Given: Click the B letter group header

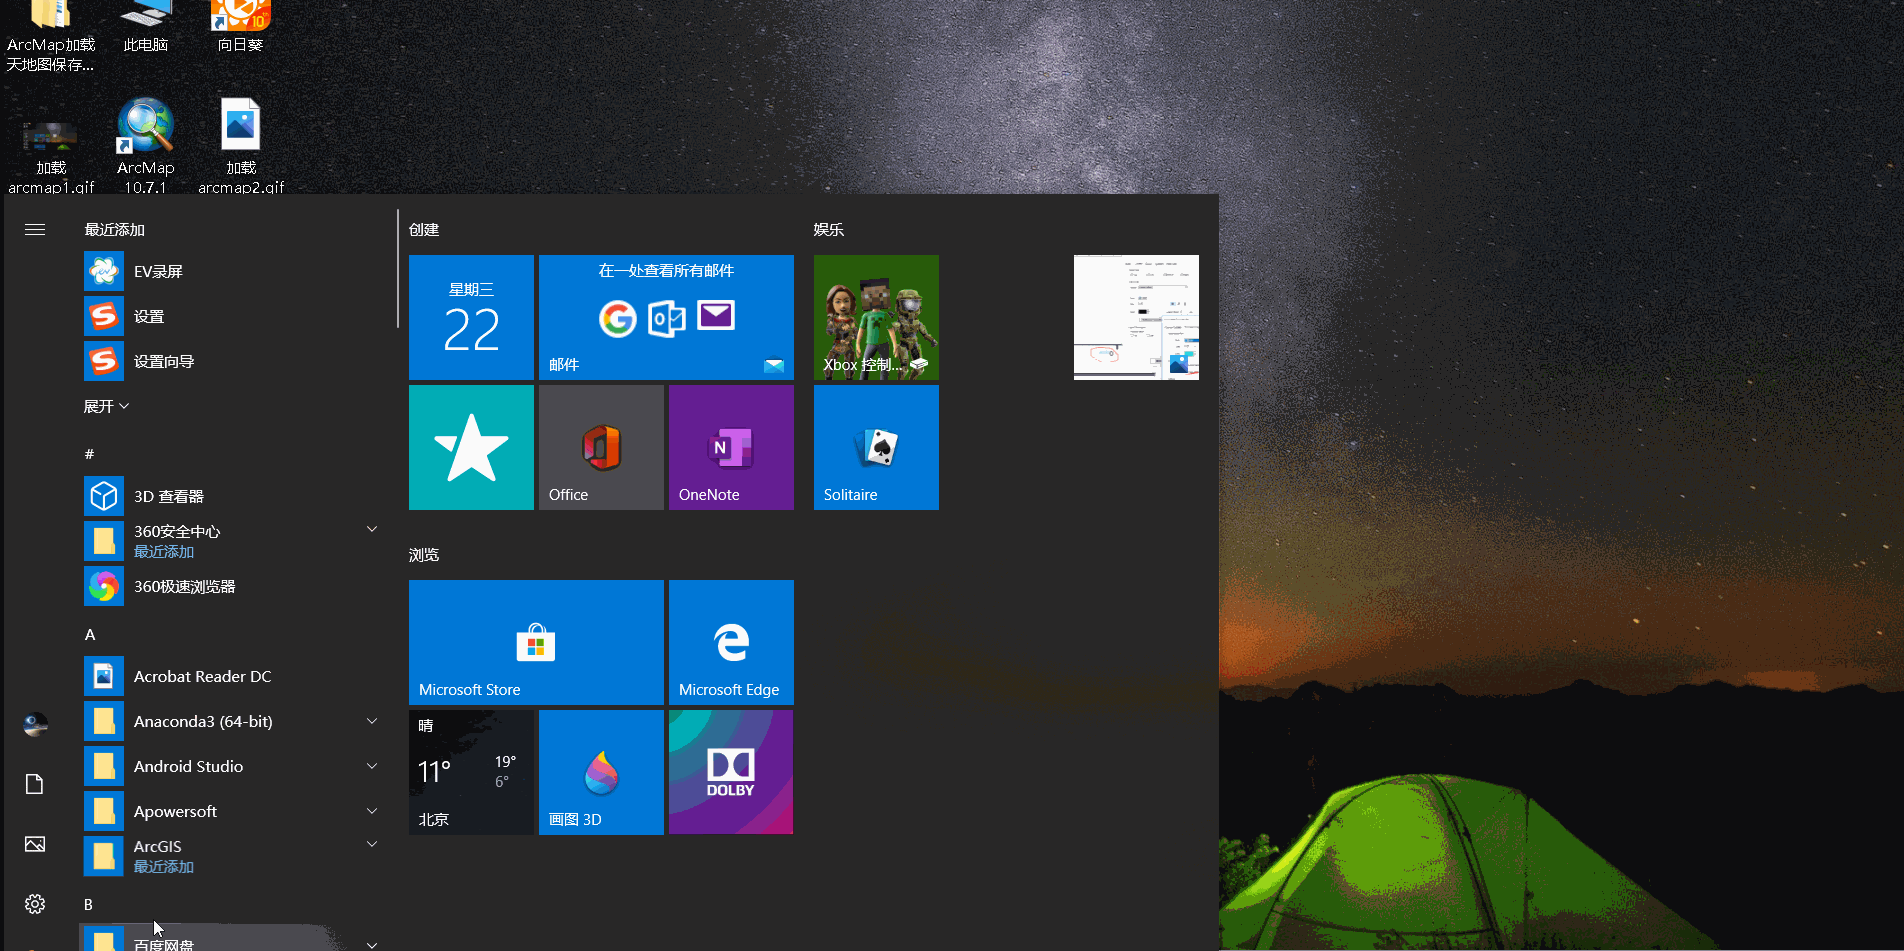Looking at the screenshot, I should pos(88,904).
